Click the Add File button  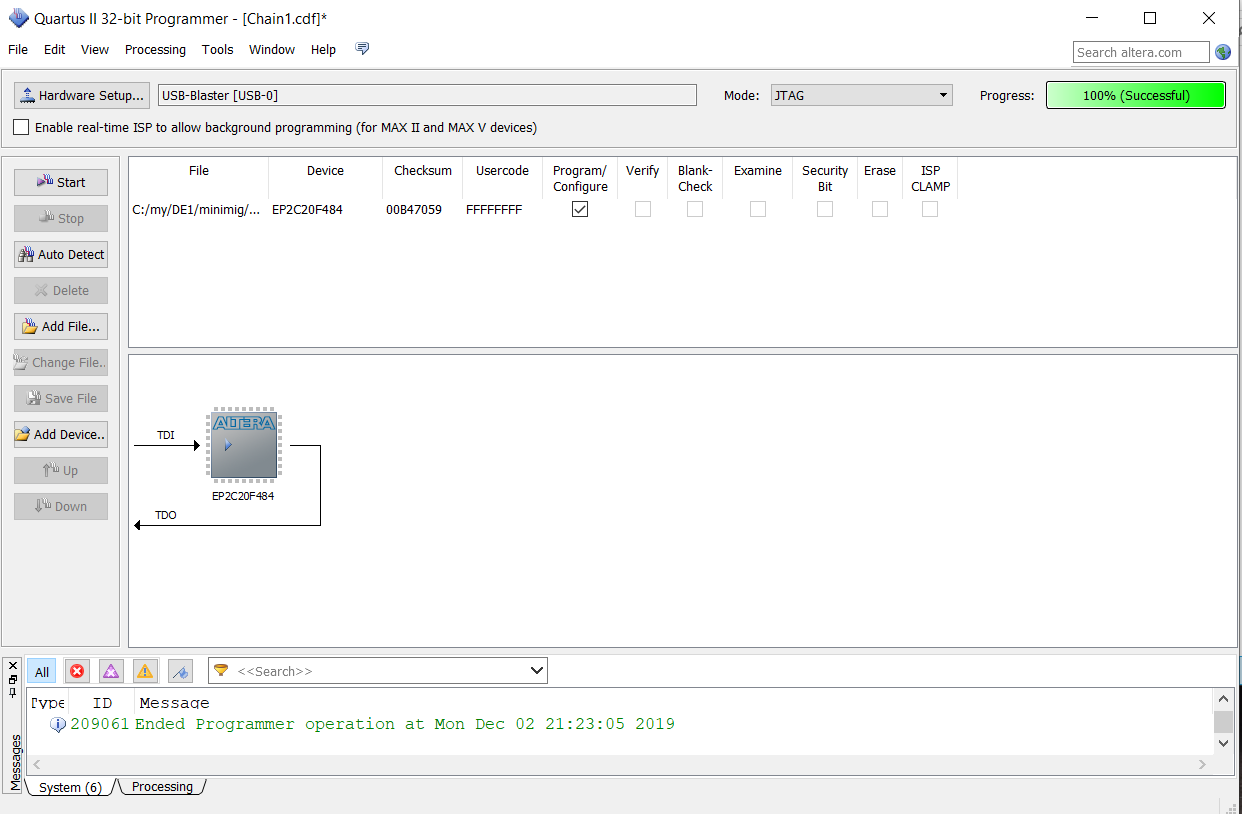point(61,326)
